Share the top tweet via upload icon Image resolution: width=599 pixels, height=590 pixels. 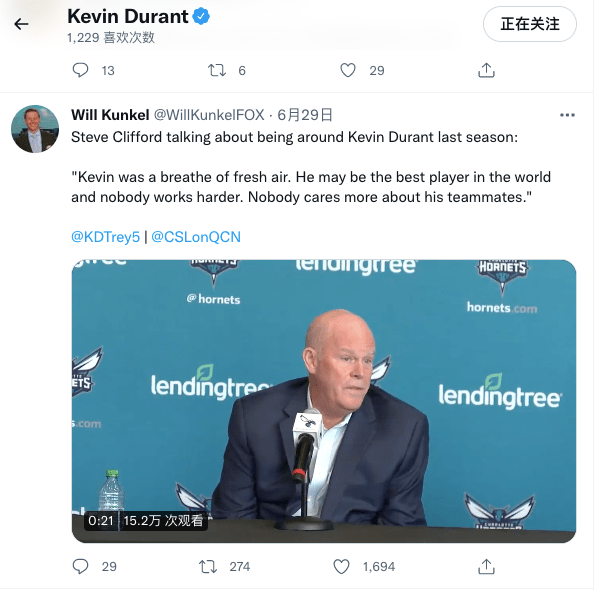pos(486,70)
